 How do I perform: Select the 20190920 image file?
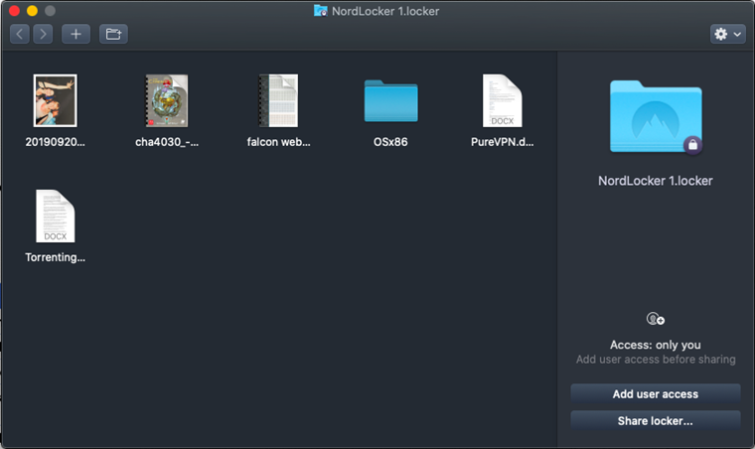tap(55, 100)
